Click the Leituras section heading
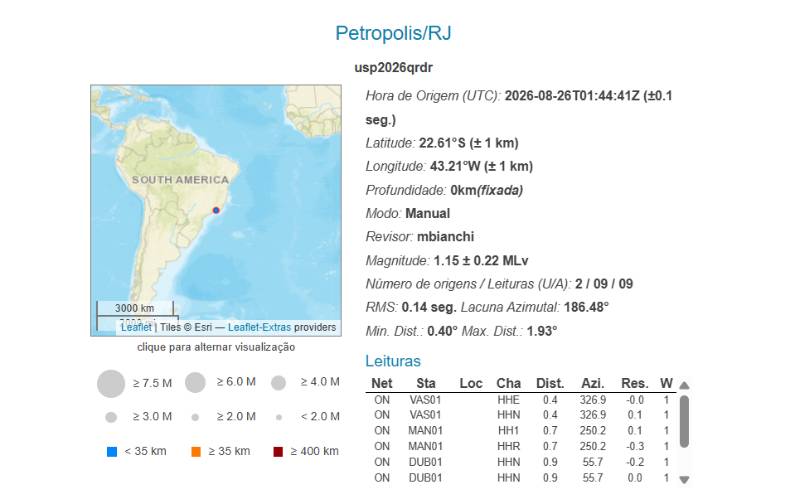The height and width of the screenshot is (500, 800). (393, 361)
